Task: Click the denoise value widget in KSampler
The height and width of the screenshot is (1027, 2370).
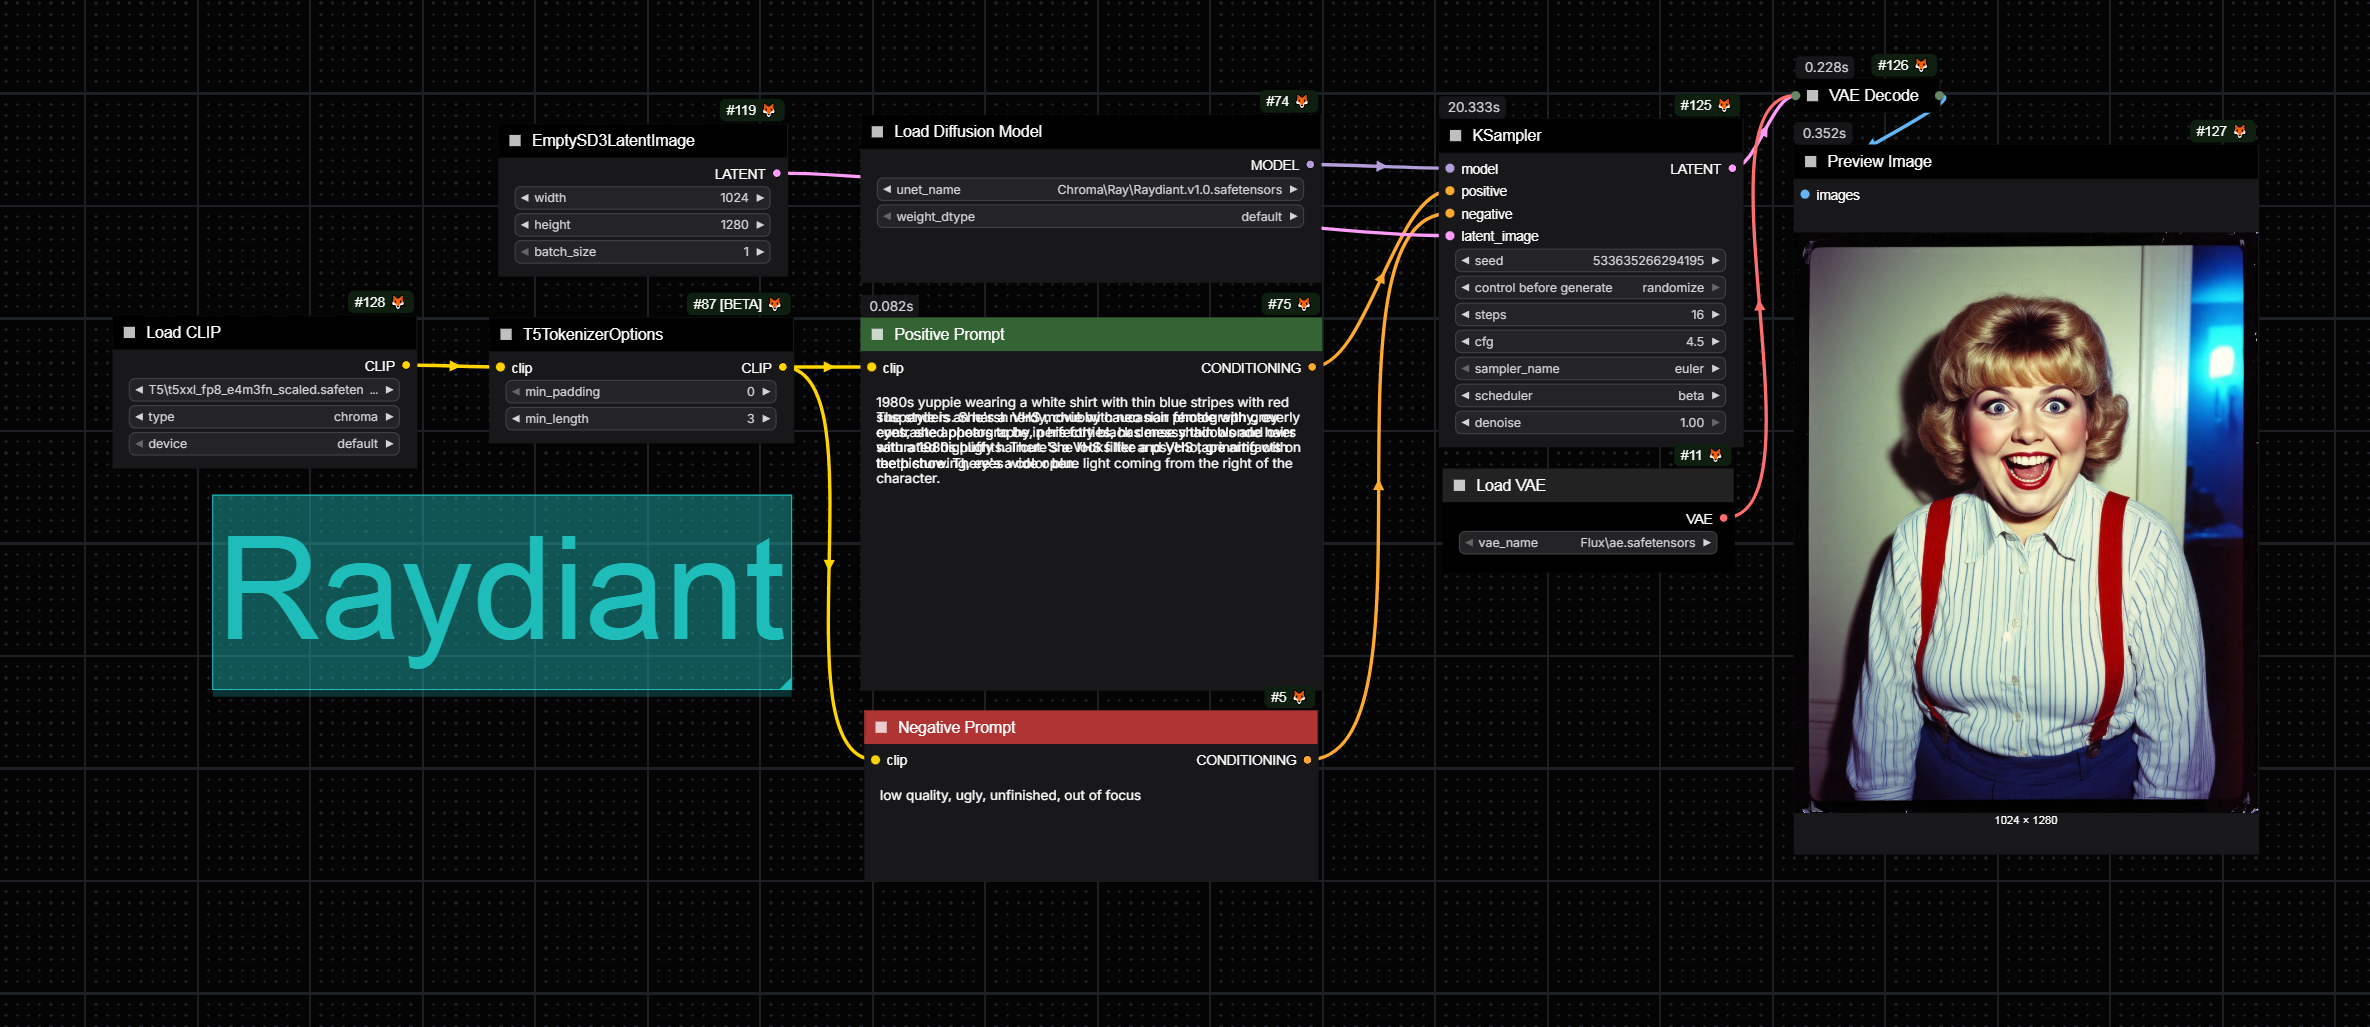Action: click(x=1590, y=422)
